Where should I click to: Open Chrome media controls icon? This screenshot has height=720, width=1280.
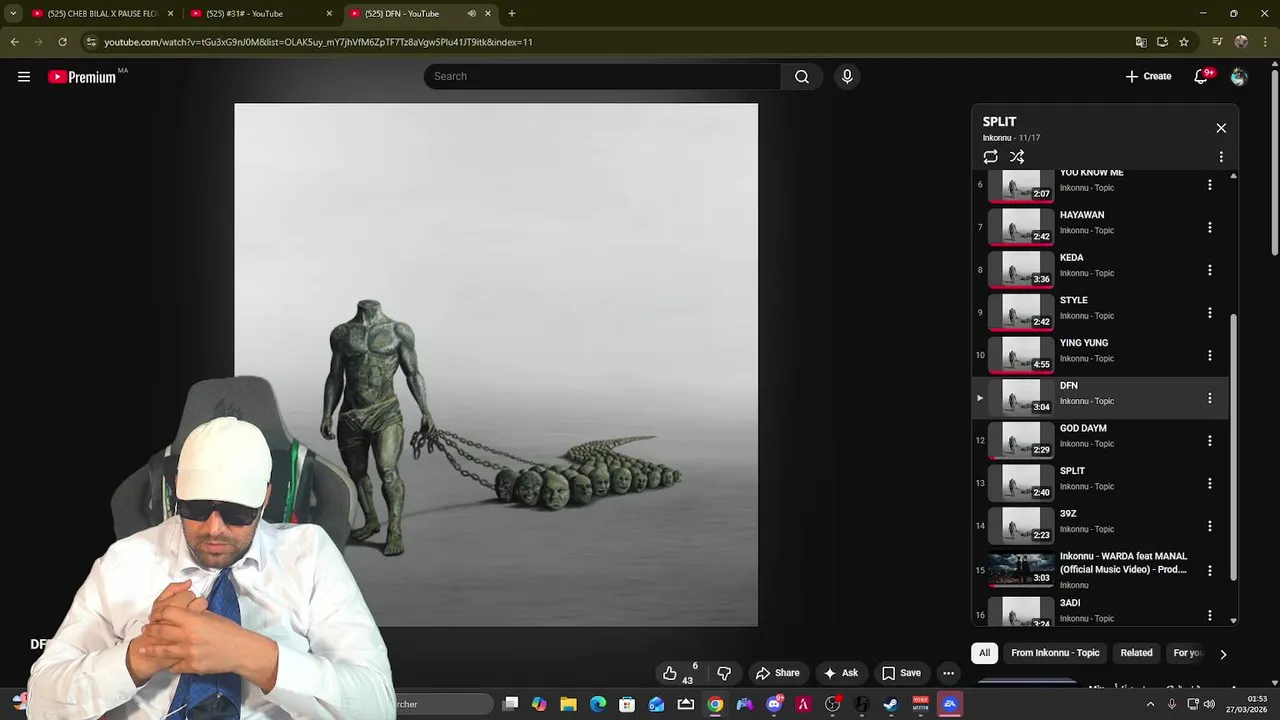1217,42
